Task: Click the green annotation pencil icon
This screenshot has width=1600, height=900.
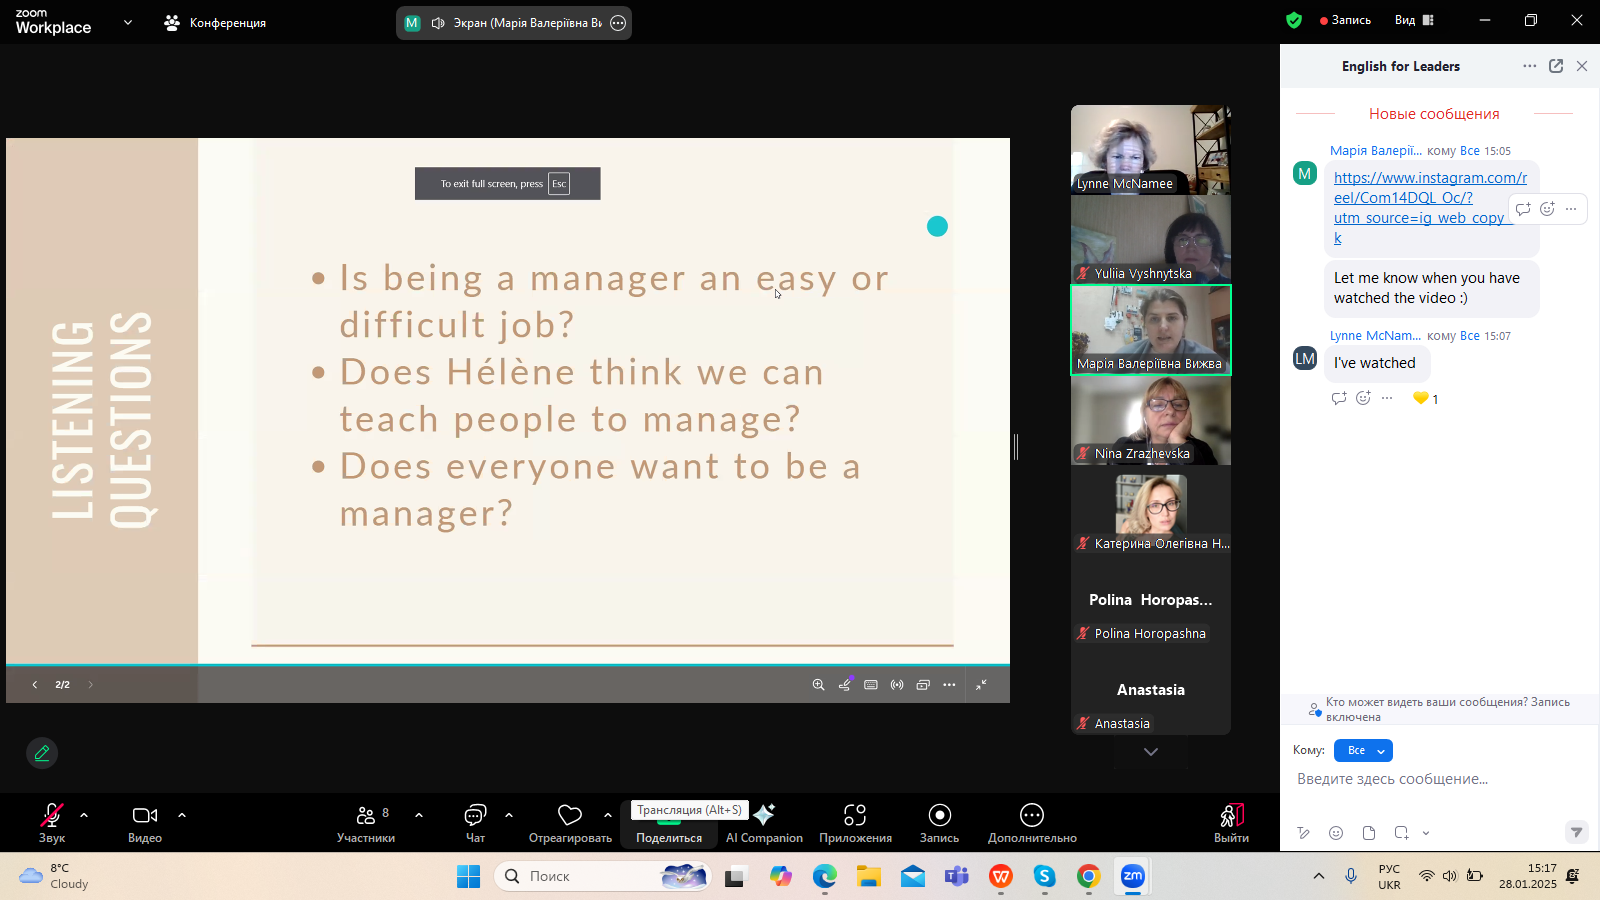Action: coord(42,753)
